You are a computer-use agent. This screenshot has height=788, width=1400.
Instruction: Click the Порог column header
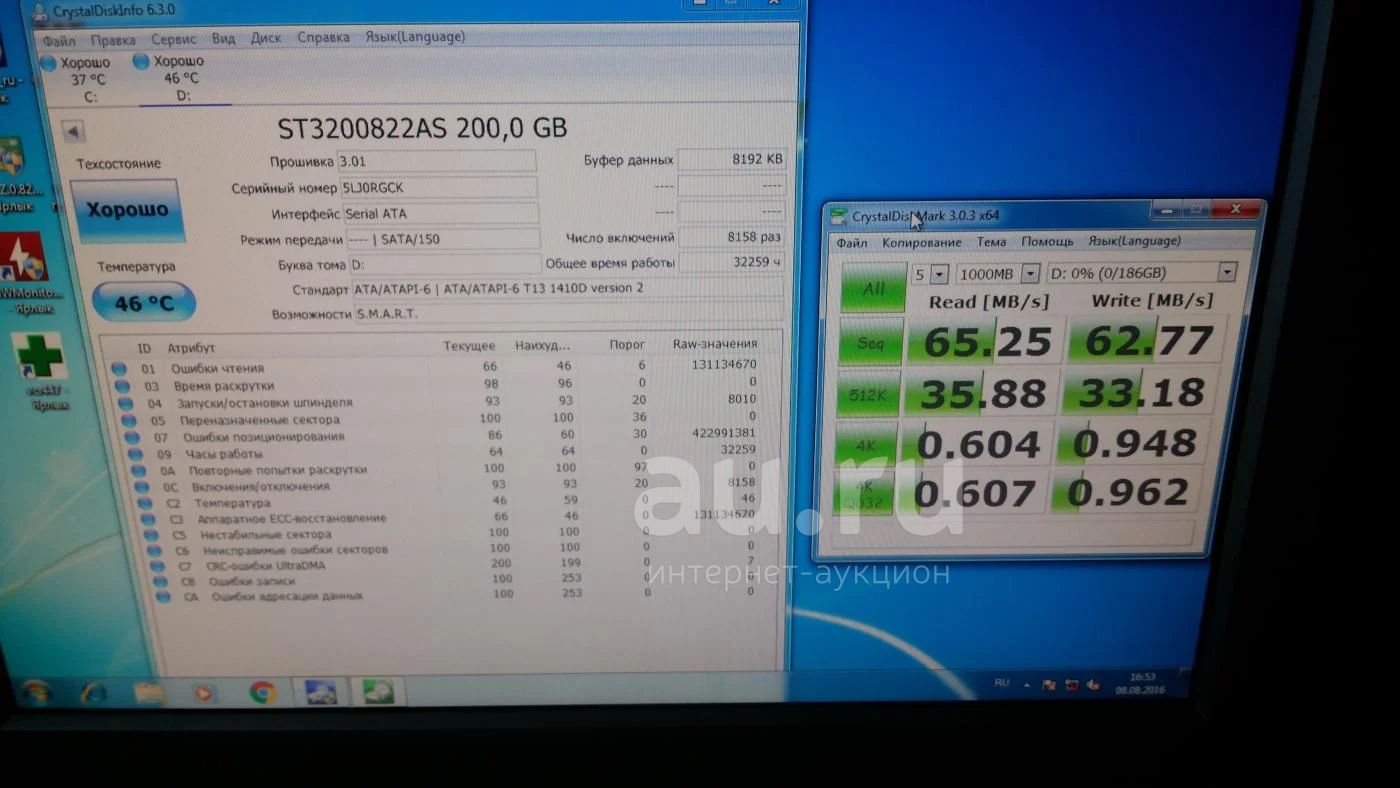[627, 345]
